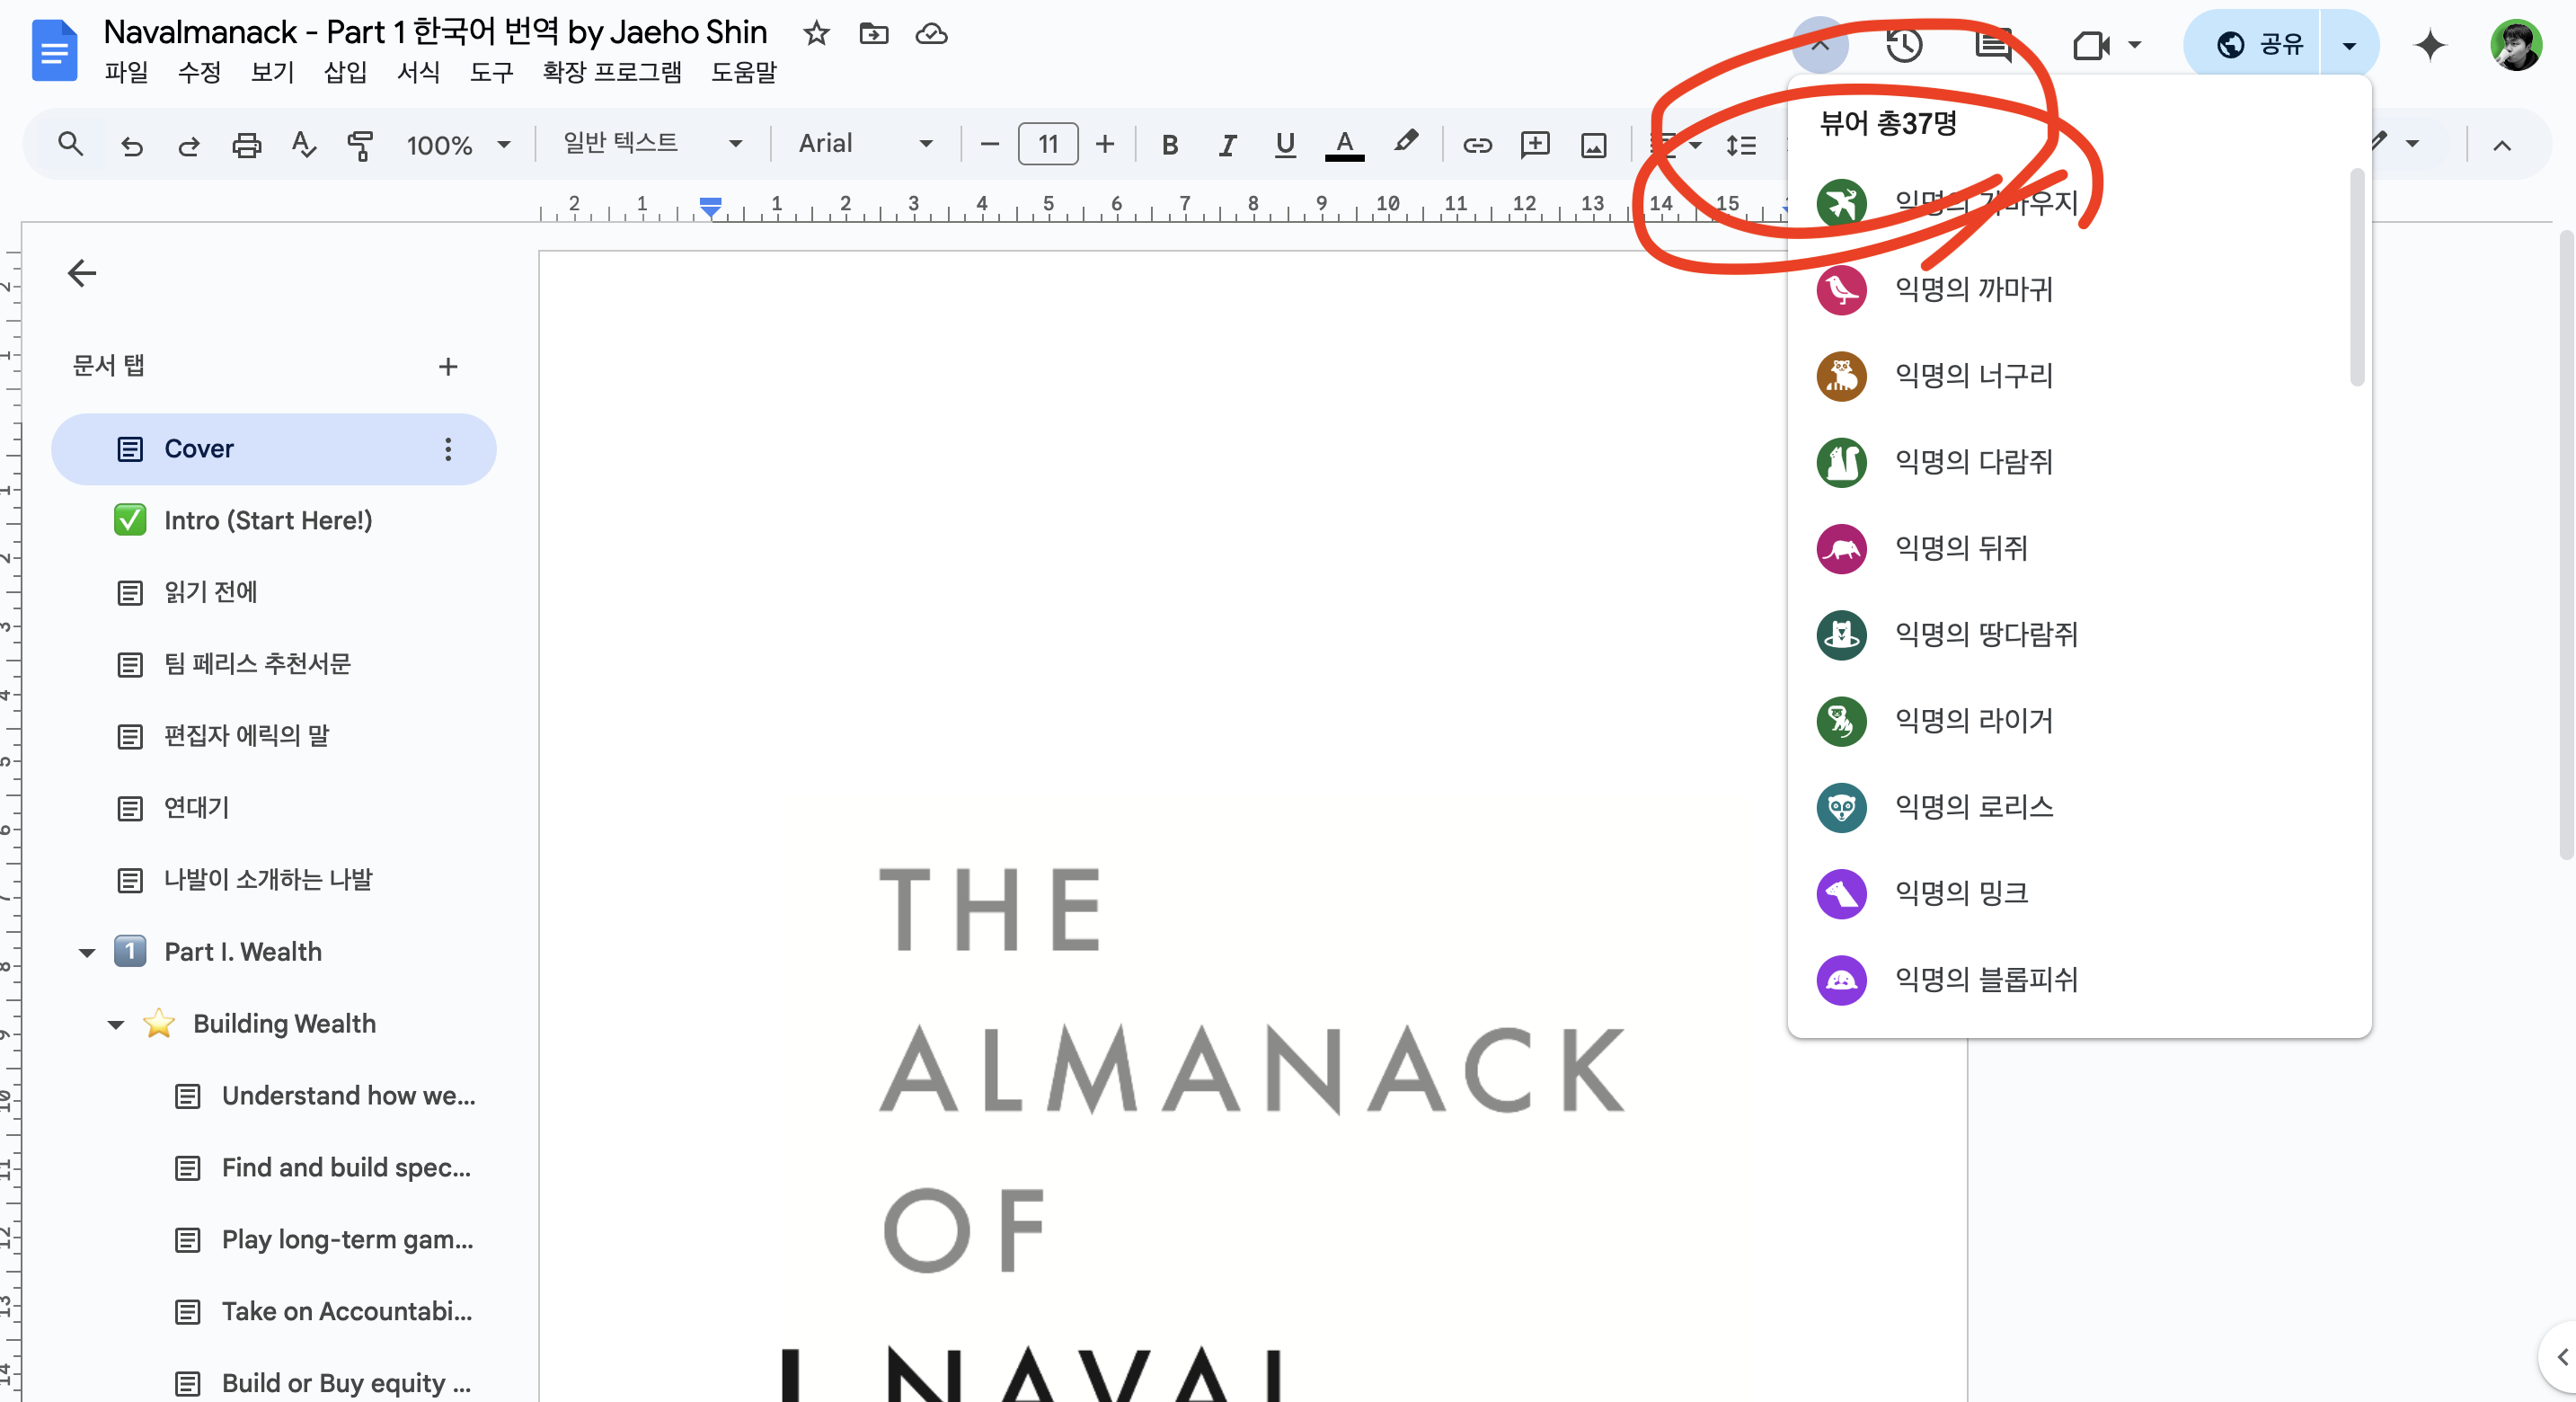Open the comments history icon
Screen dimensions: 2576x1402
[x=1993, y=45]
